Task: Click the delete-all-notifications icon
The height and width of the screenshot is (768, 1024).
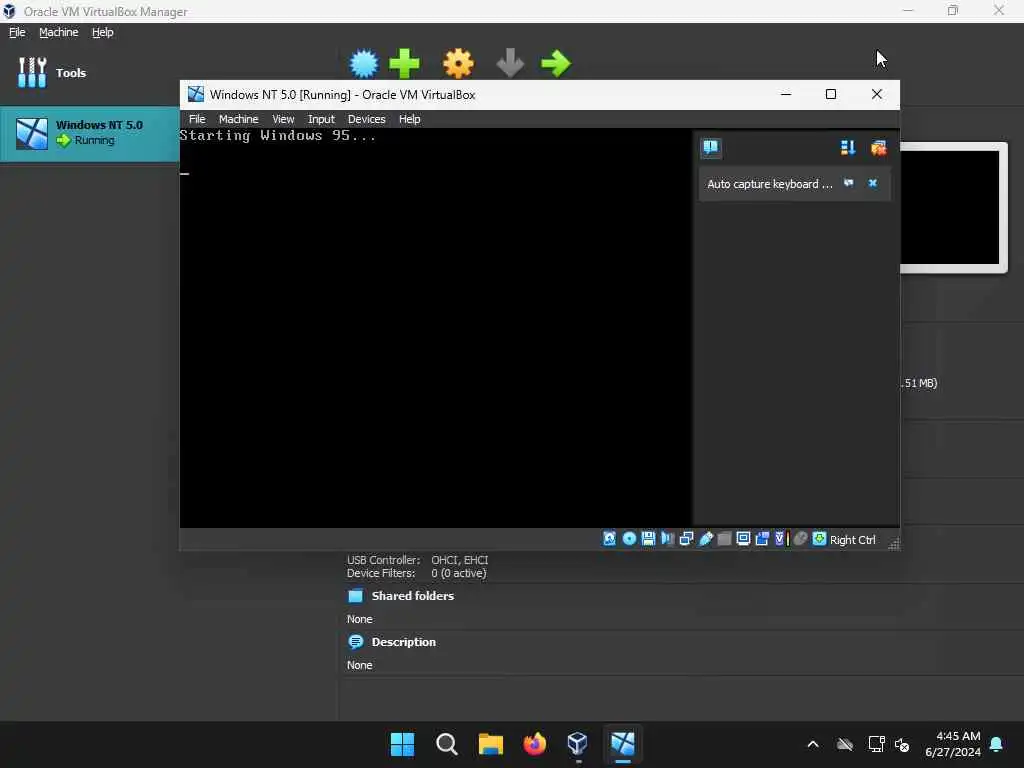Action: click(x=878, y=148)
